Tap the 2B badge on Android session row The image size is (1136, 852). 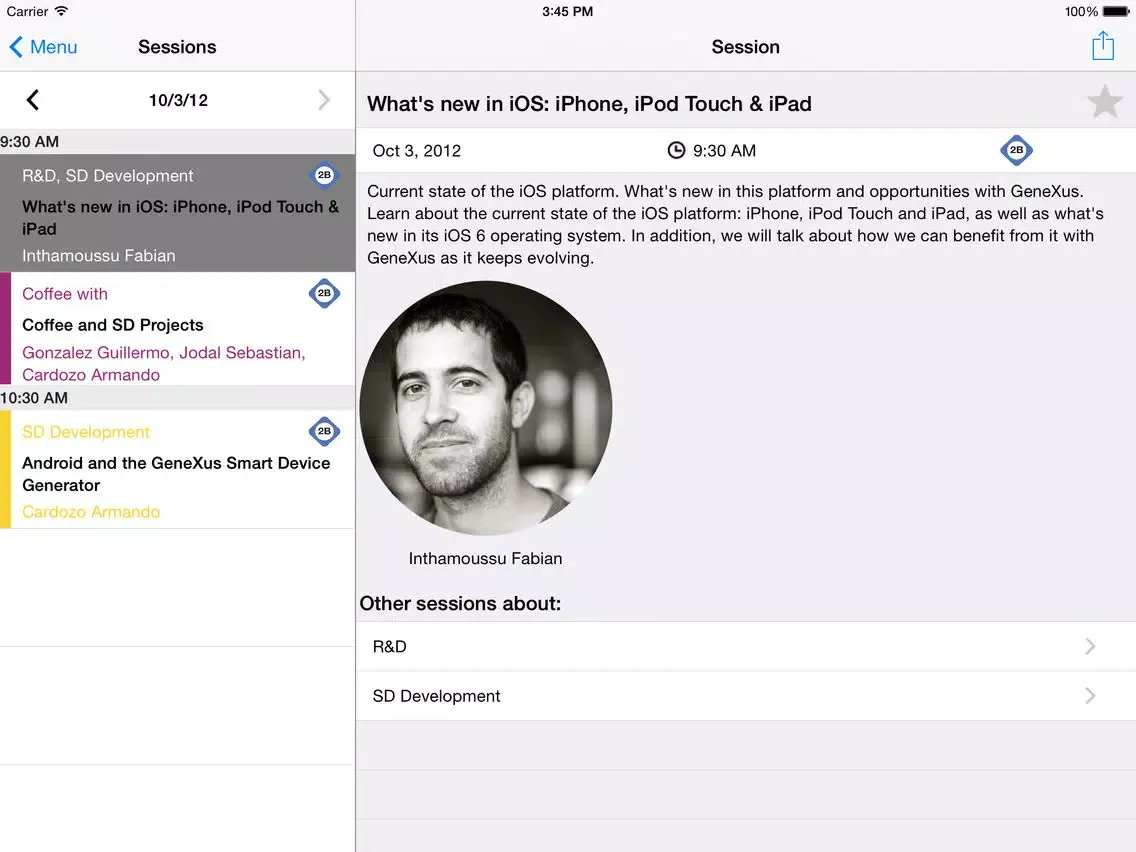coord(325,431)
